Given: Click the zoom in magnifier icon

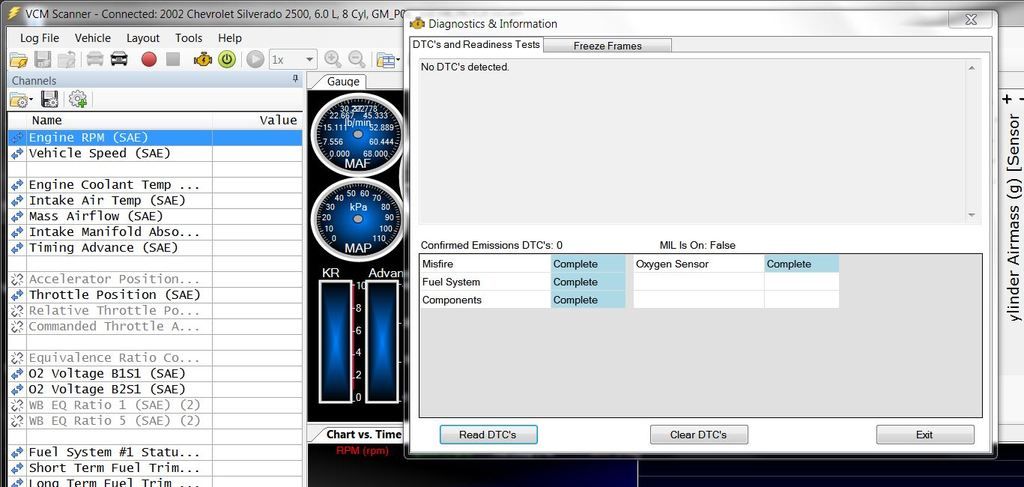Looking at the screenshot, I should pyautogui.click(x=332, y=59).
